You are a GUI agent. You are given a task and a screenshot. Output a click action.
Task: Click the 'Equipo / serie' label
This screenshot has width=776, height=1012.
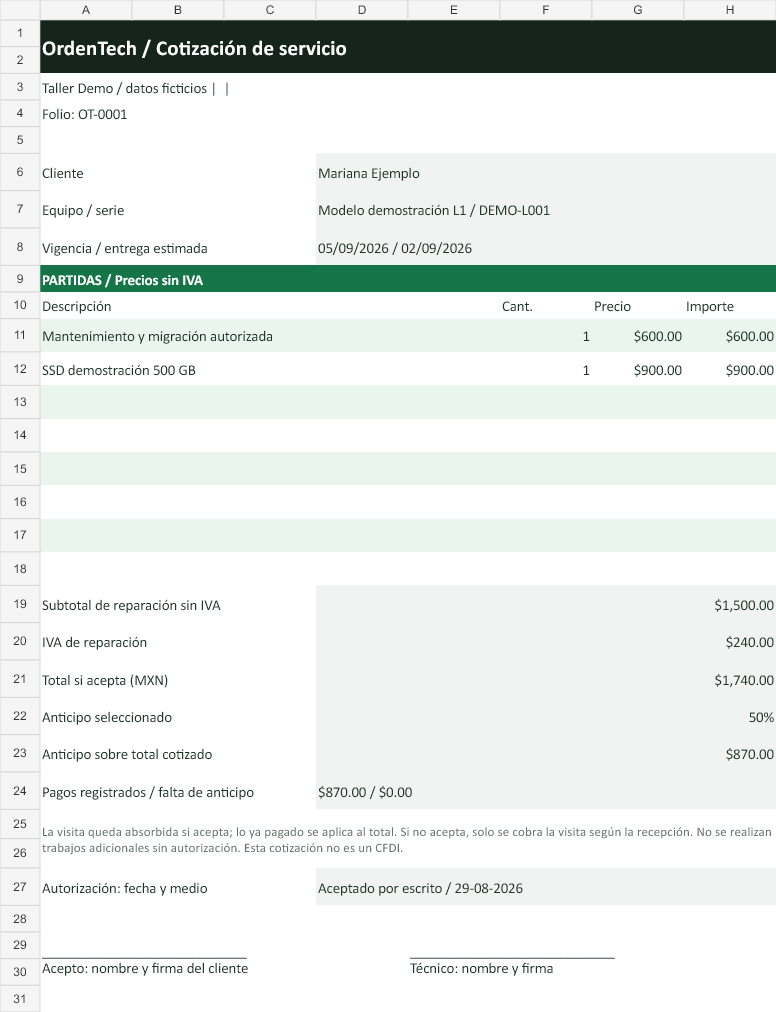coord(83,210)
